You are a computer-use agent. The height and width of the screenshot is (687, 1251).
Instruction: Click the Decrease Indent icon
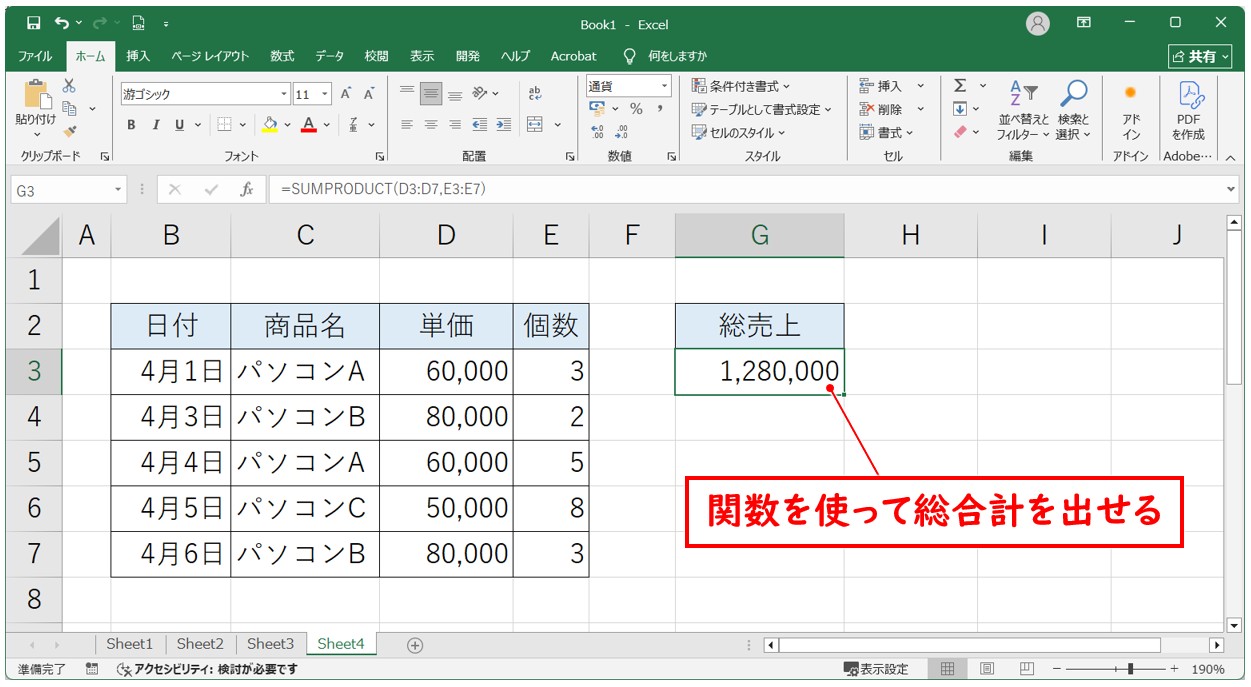[479, 125]
